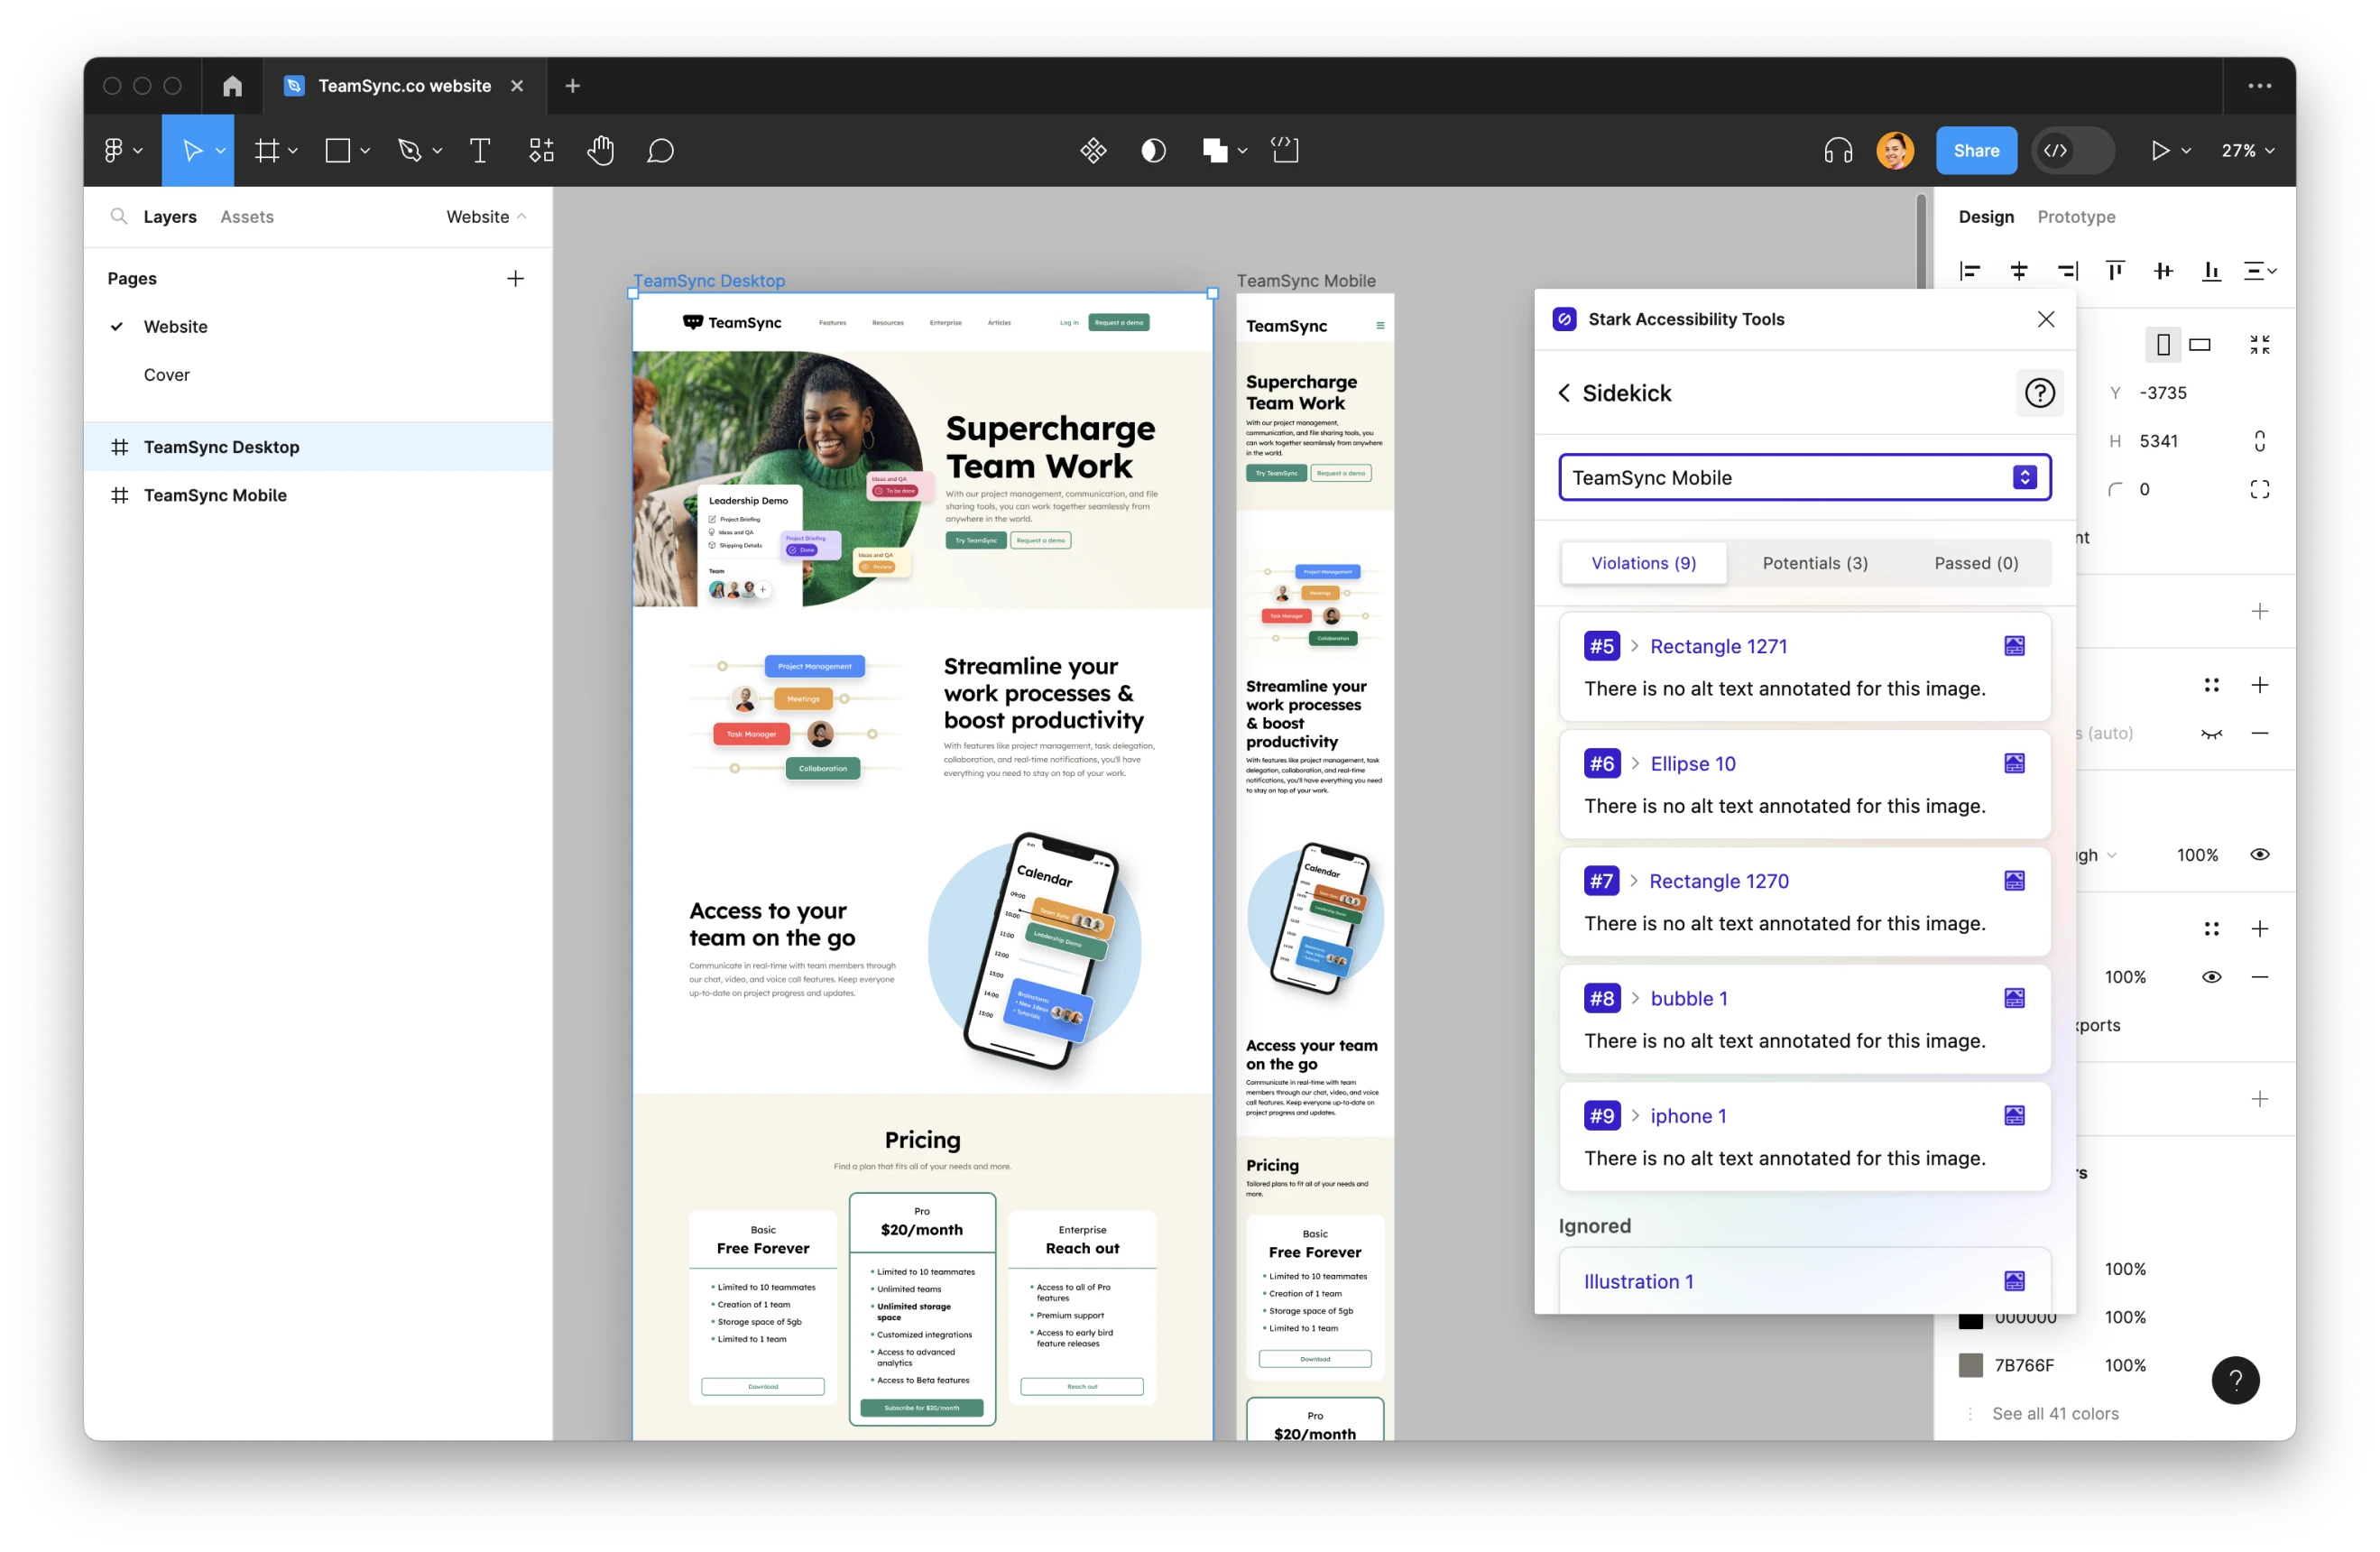2380x1552 pixels.
Task: Select the Hand tool
Action: (600, 151)
